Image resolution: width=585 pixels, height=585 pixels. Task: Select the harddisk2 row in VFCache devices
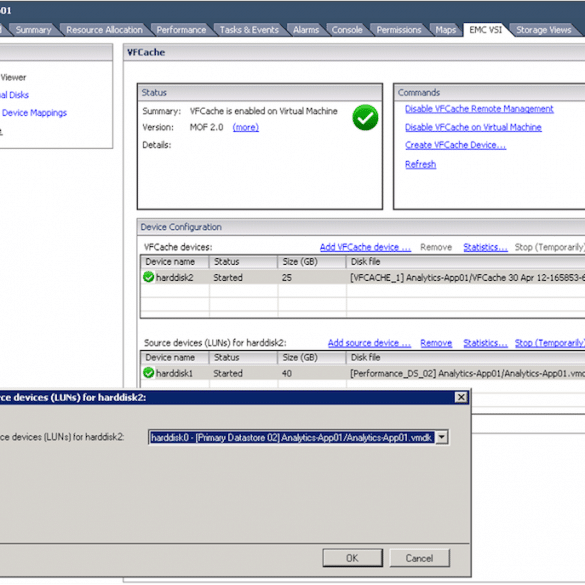click(363, 277)
